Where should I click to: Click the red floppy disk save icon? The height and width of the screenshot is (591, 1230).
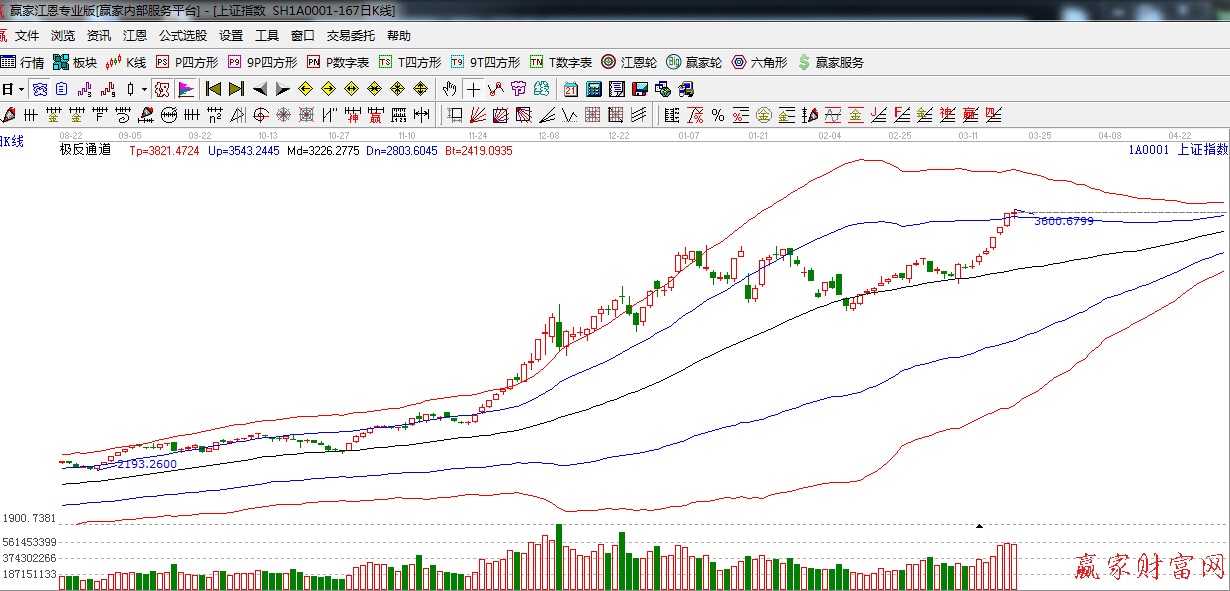click(x=639, y=89)
